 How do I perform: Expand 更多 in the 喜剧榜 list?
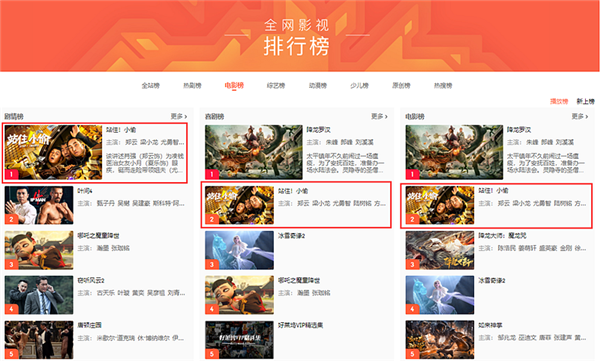click(x=379, y=116)
